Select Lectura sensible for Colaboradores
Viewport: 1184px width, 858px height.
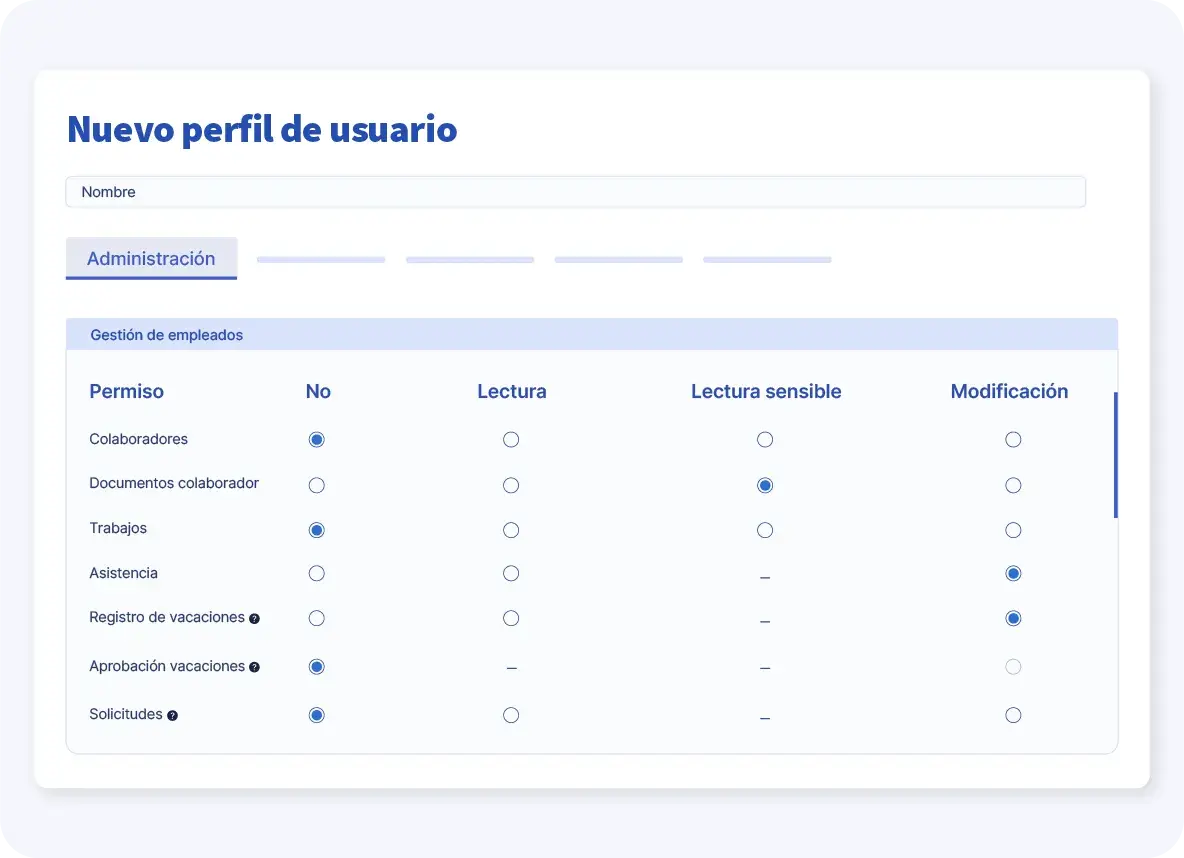[x=765, y=440]
